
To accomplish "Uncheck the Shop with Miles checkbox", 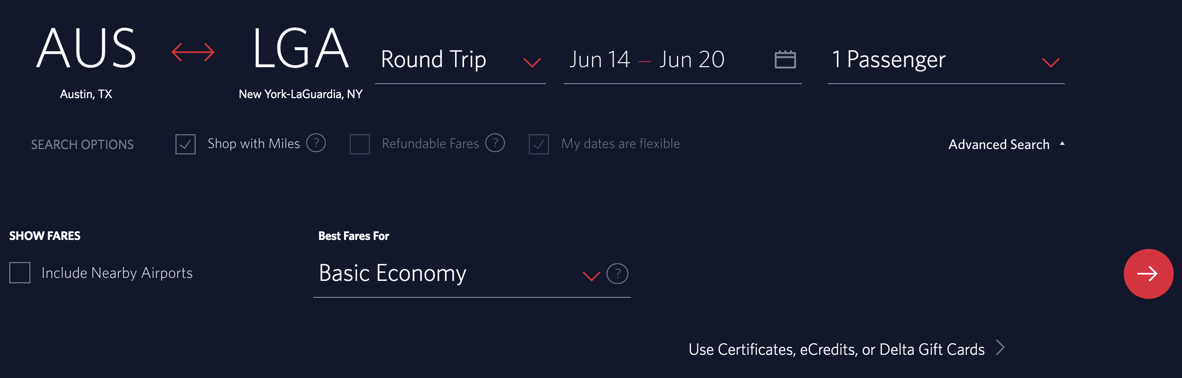I will 185,144.
